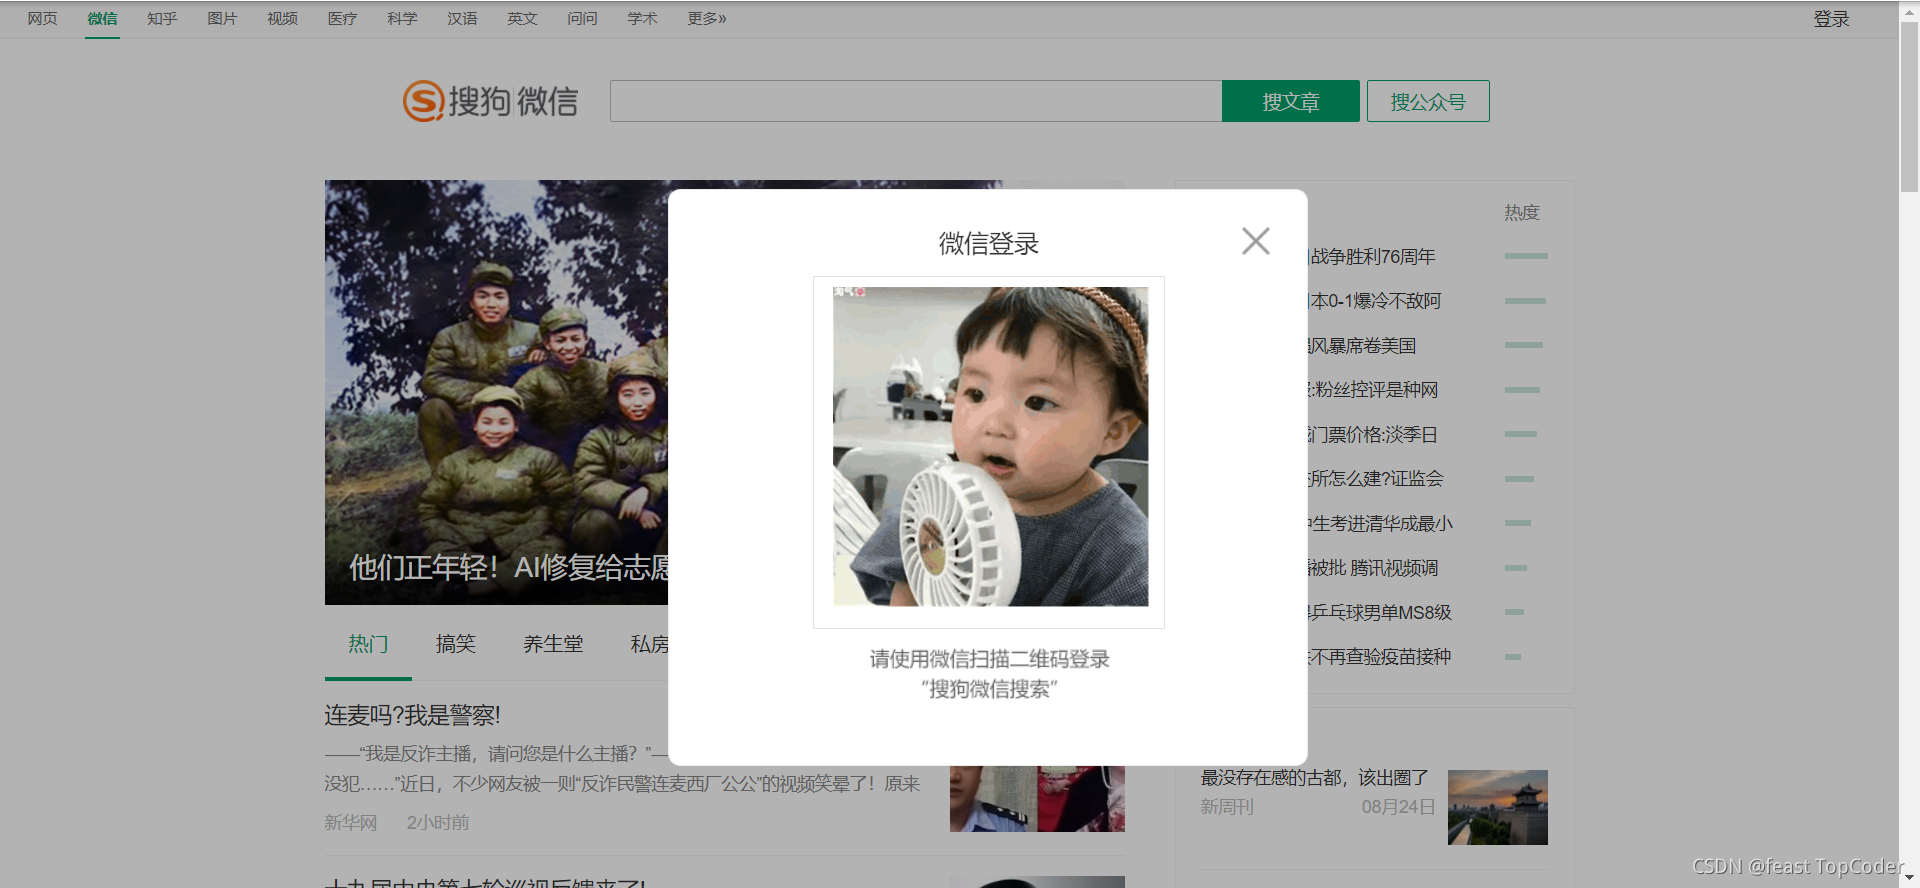Click the 搜文章 search button
The width and height of the screenshot is (1920, 888).
coord(1290,101)
